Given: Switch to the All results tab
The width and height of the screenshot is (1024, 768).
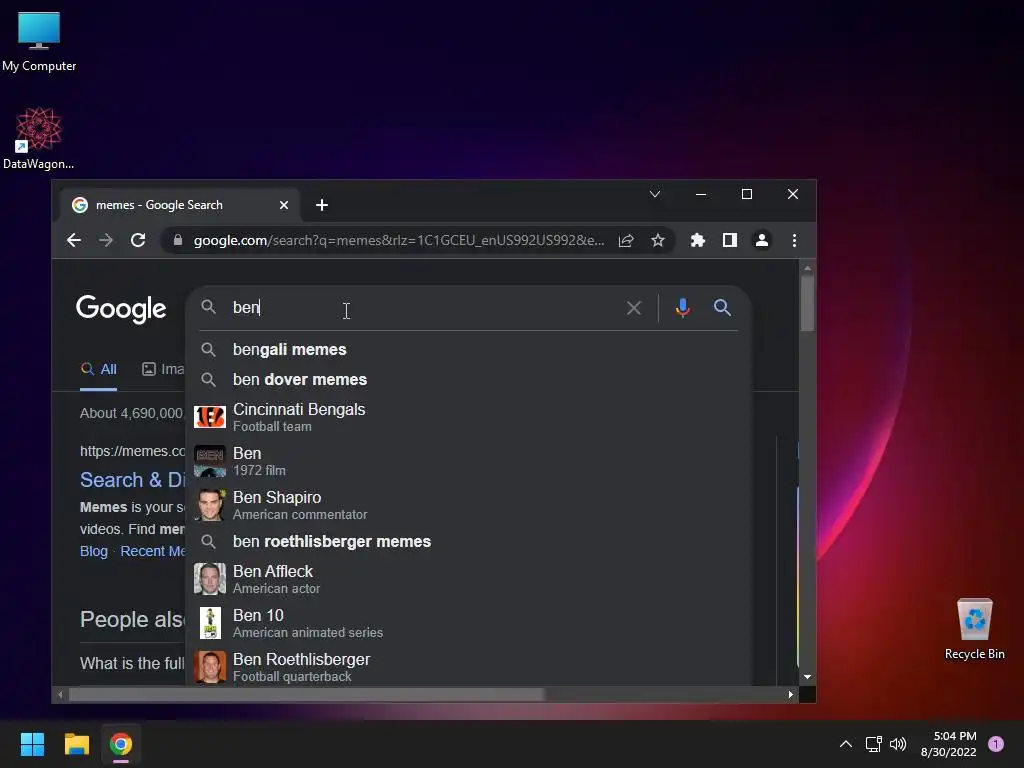Looking at the screenshot, I should 99,369.
